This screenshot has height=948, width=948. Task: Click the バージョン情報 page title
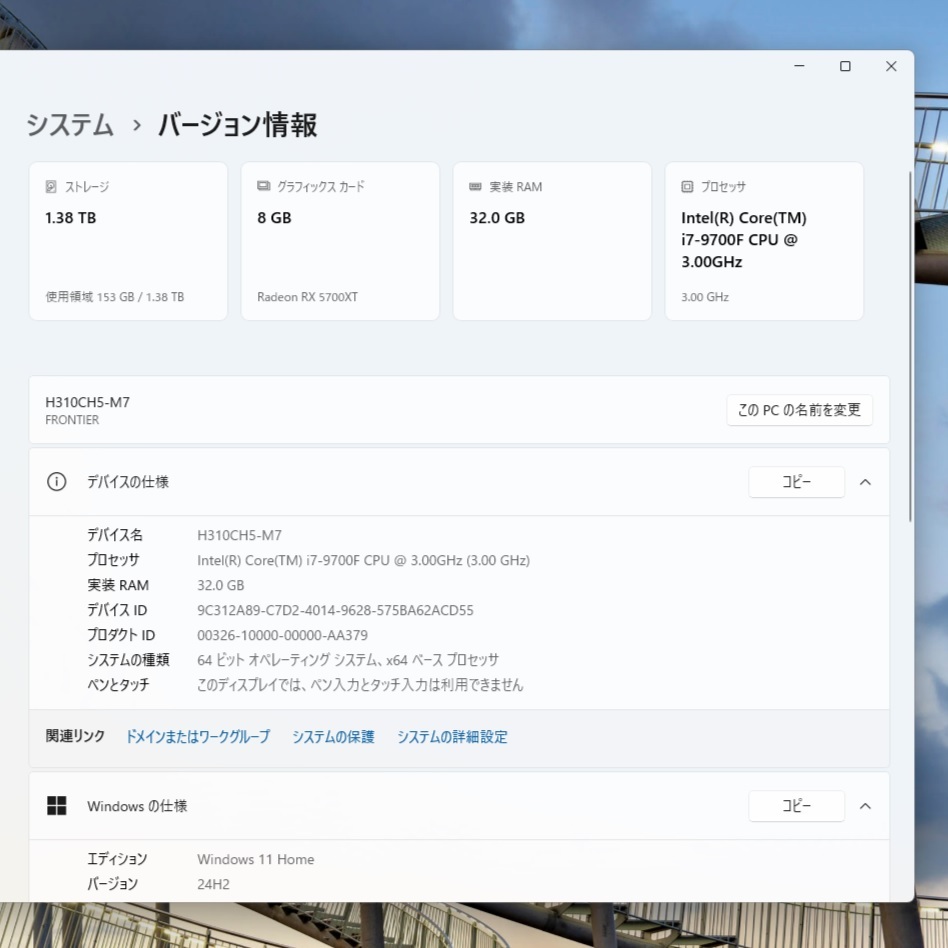tap(237, 125)
